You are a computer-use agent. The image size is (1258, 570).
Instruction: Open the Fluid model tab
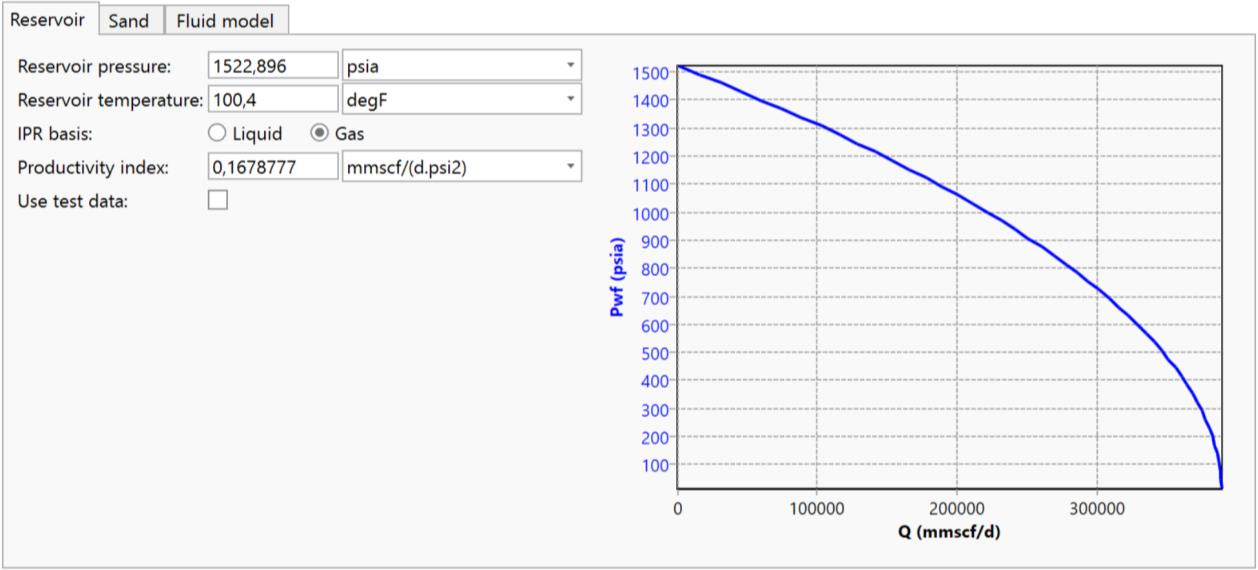(226, 20)
